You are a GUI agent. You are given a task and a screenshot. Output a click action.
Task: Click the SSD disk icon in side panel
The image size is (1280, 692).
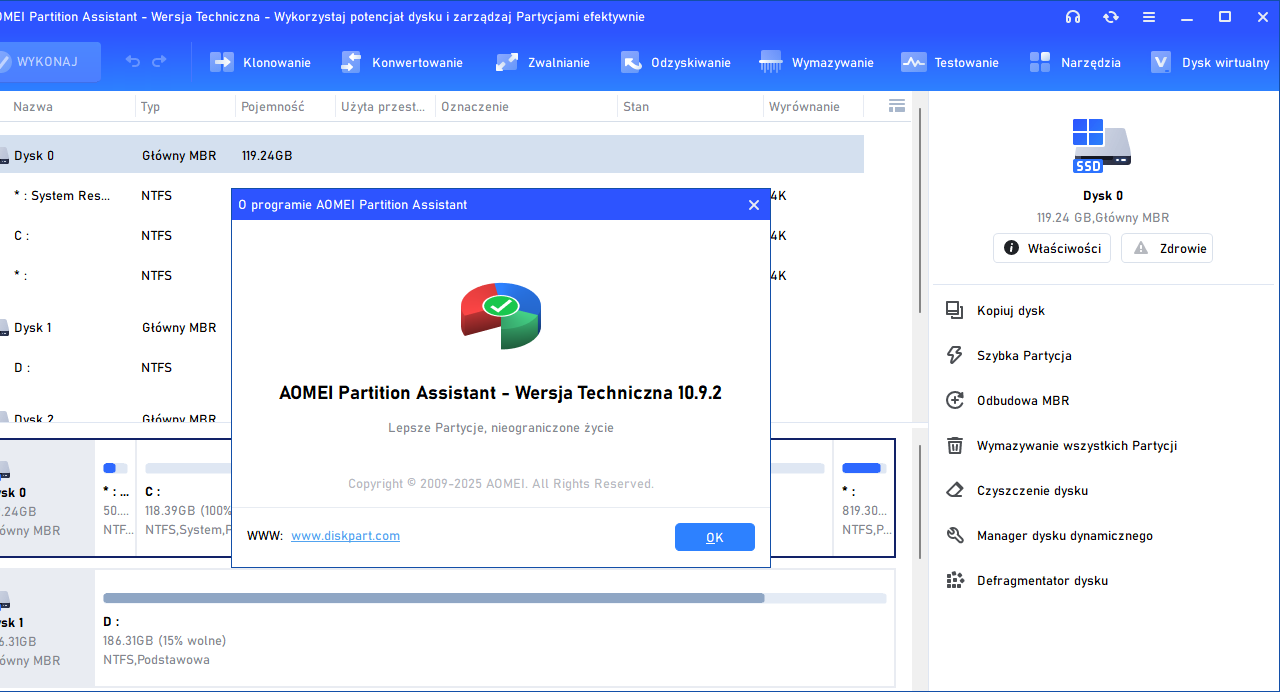click(1102, 144)
